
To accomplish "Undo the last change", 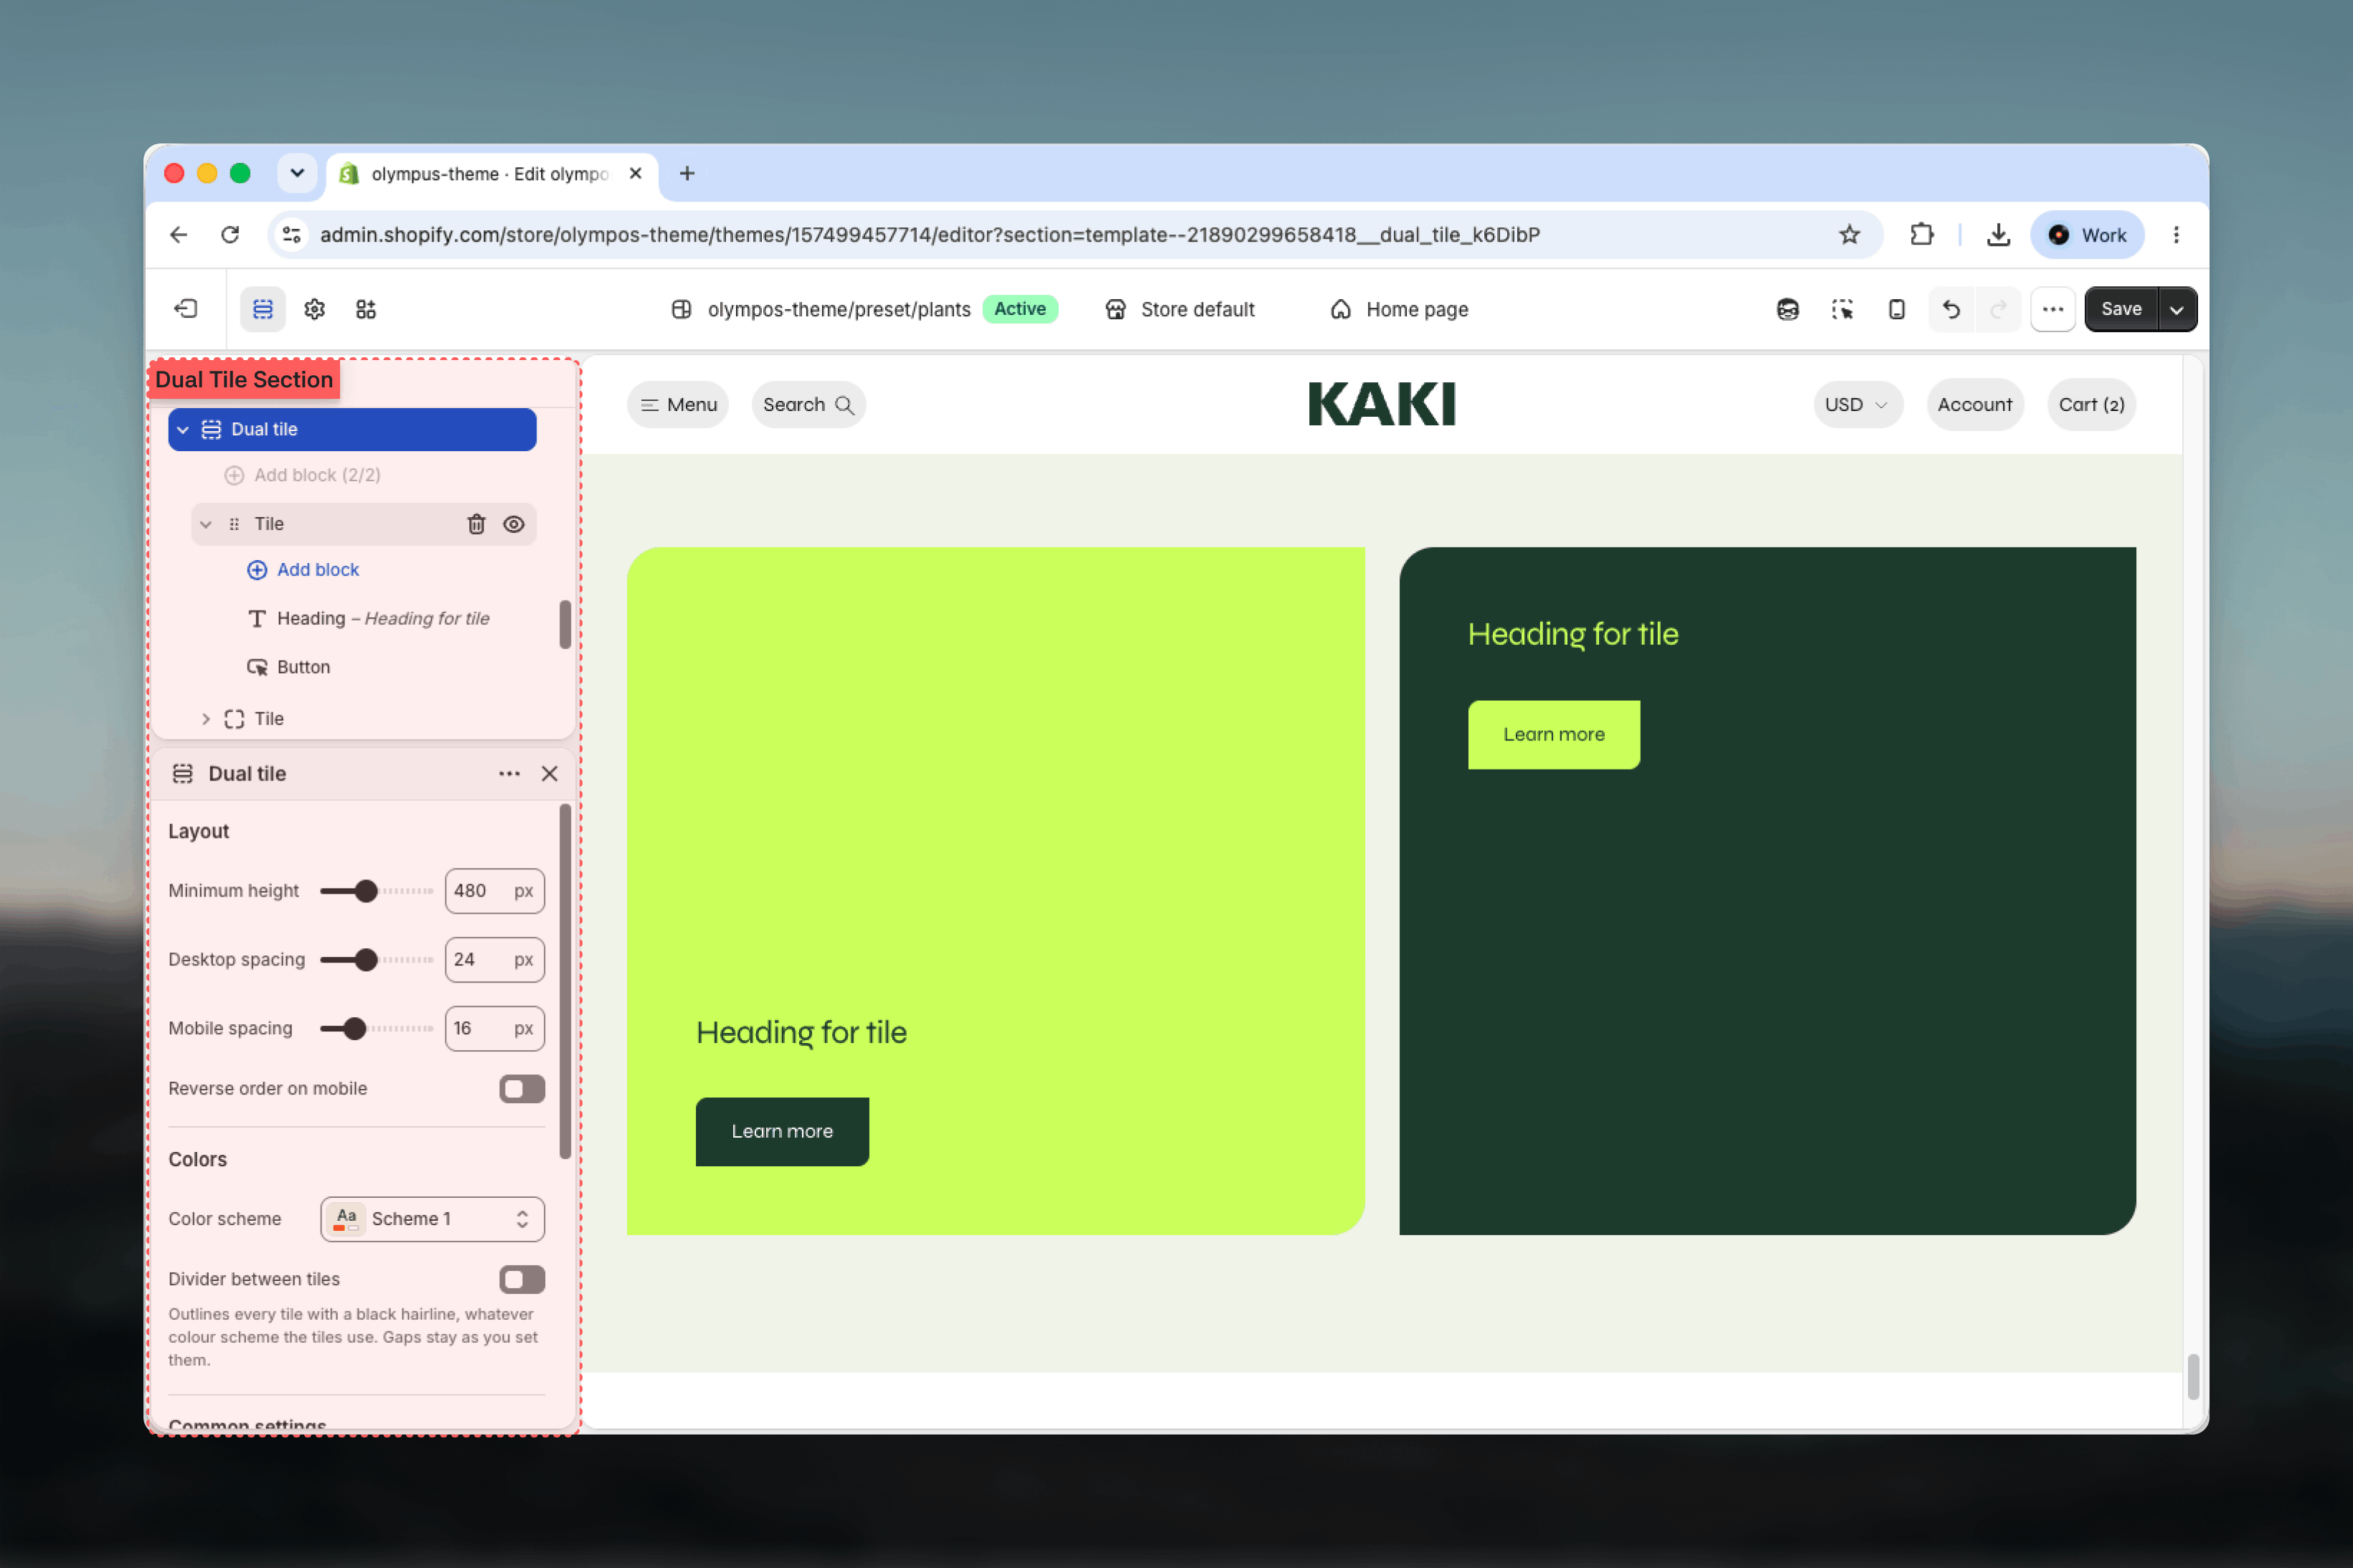I will (1950, 309).
